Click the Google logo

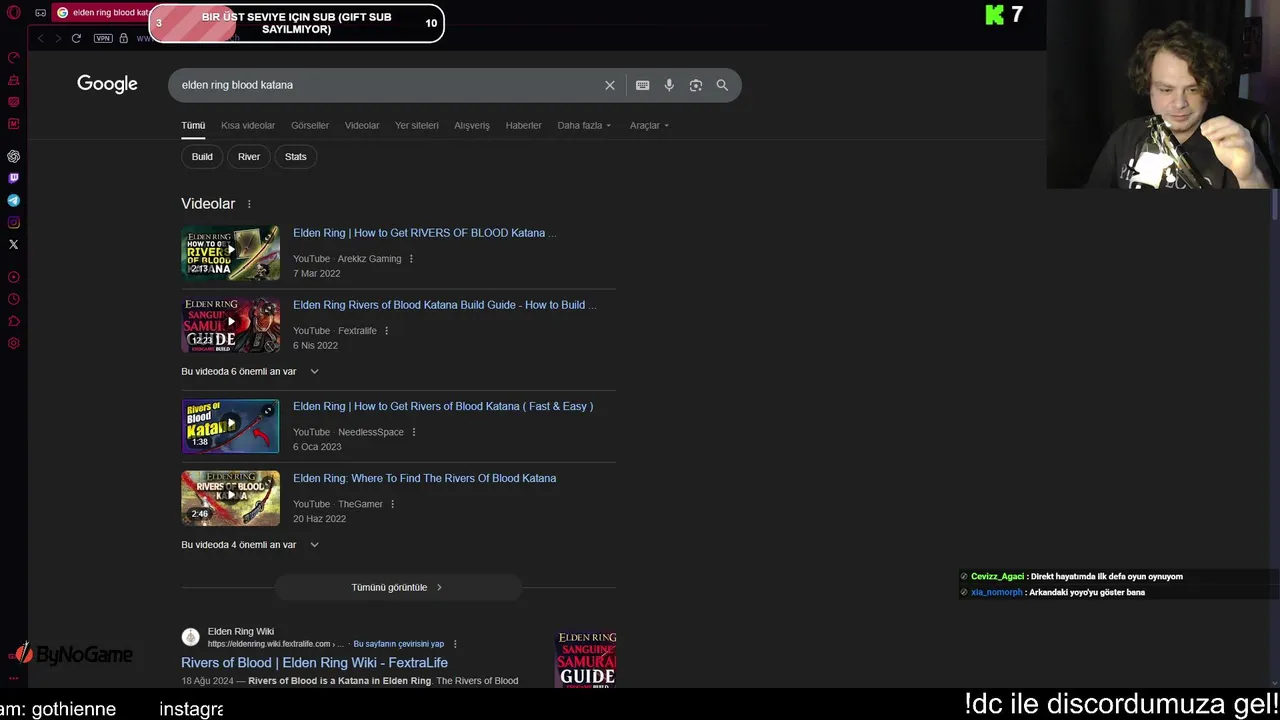[x=107, y=84]
